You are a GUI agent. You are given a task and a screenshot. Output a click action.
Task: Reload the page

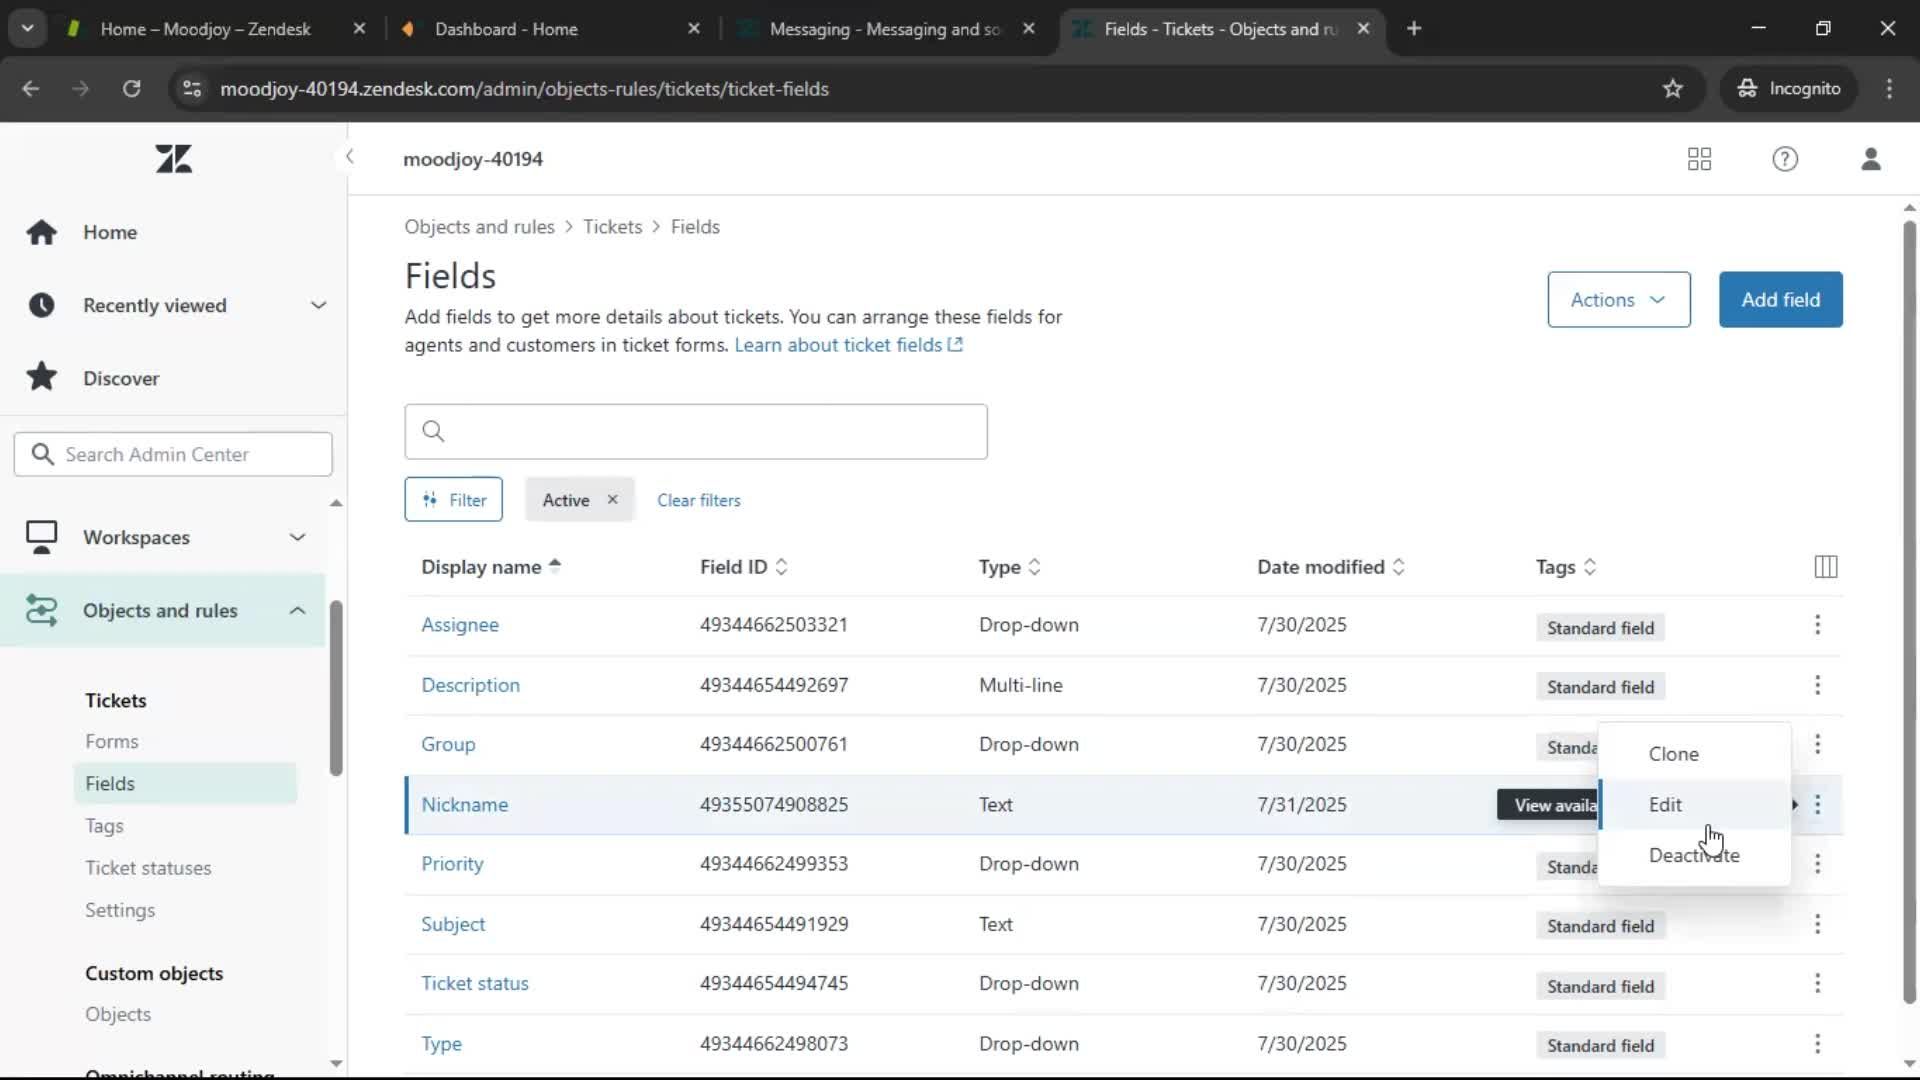tap(131, 89)
